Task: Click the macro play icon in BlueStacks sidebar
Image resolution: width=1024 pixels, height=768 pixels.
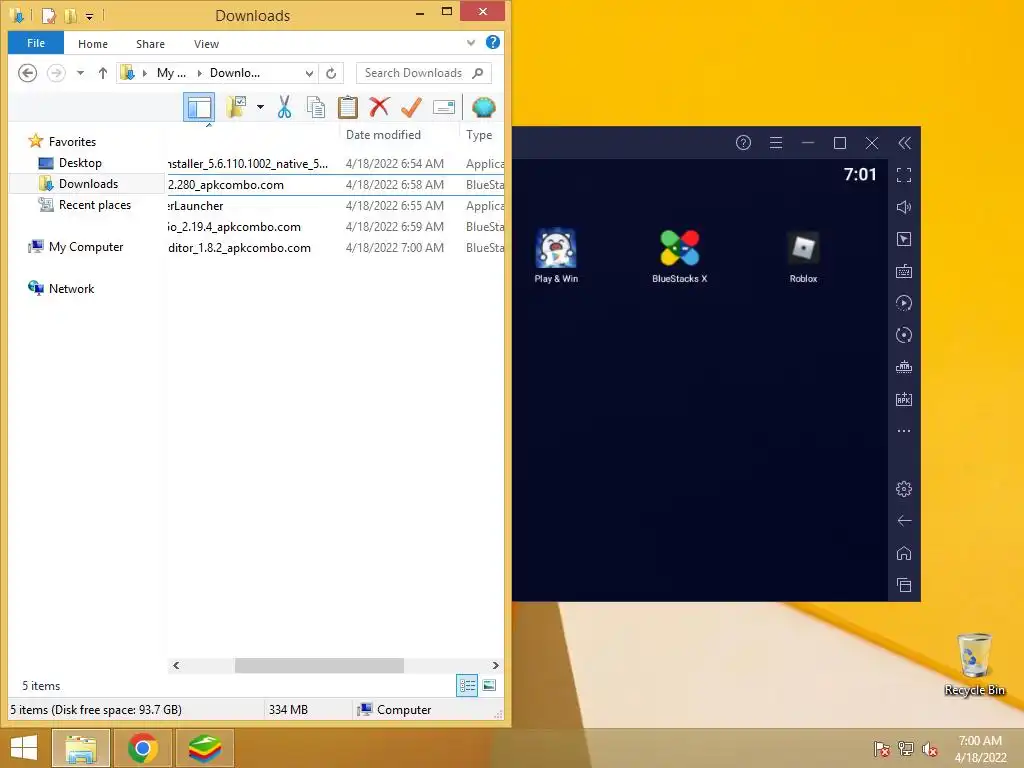Action: 904,303
